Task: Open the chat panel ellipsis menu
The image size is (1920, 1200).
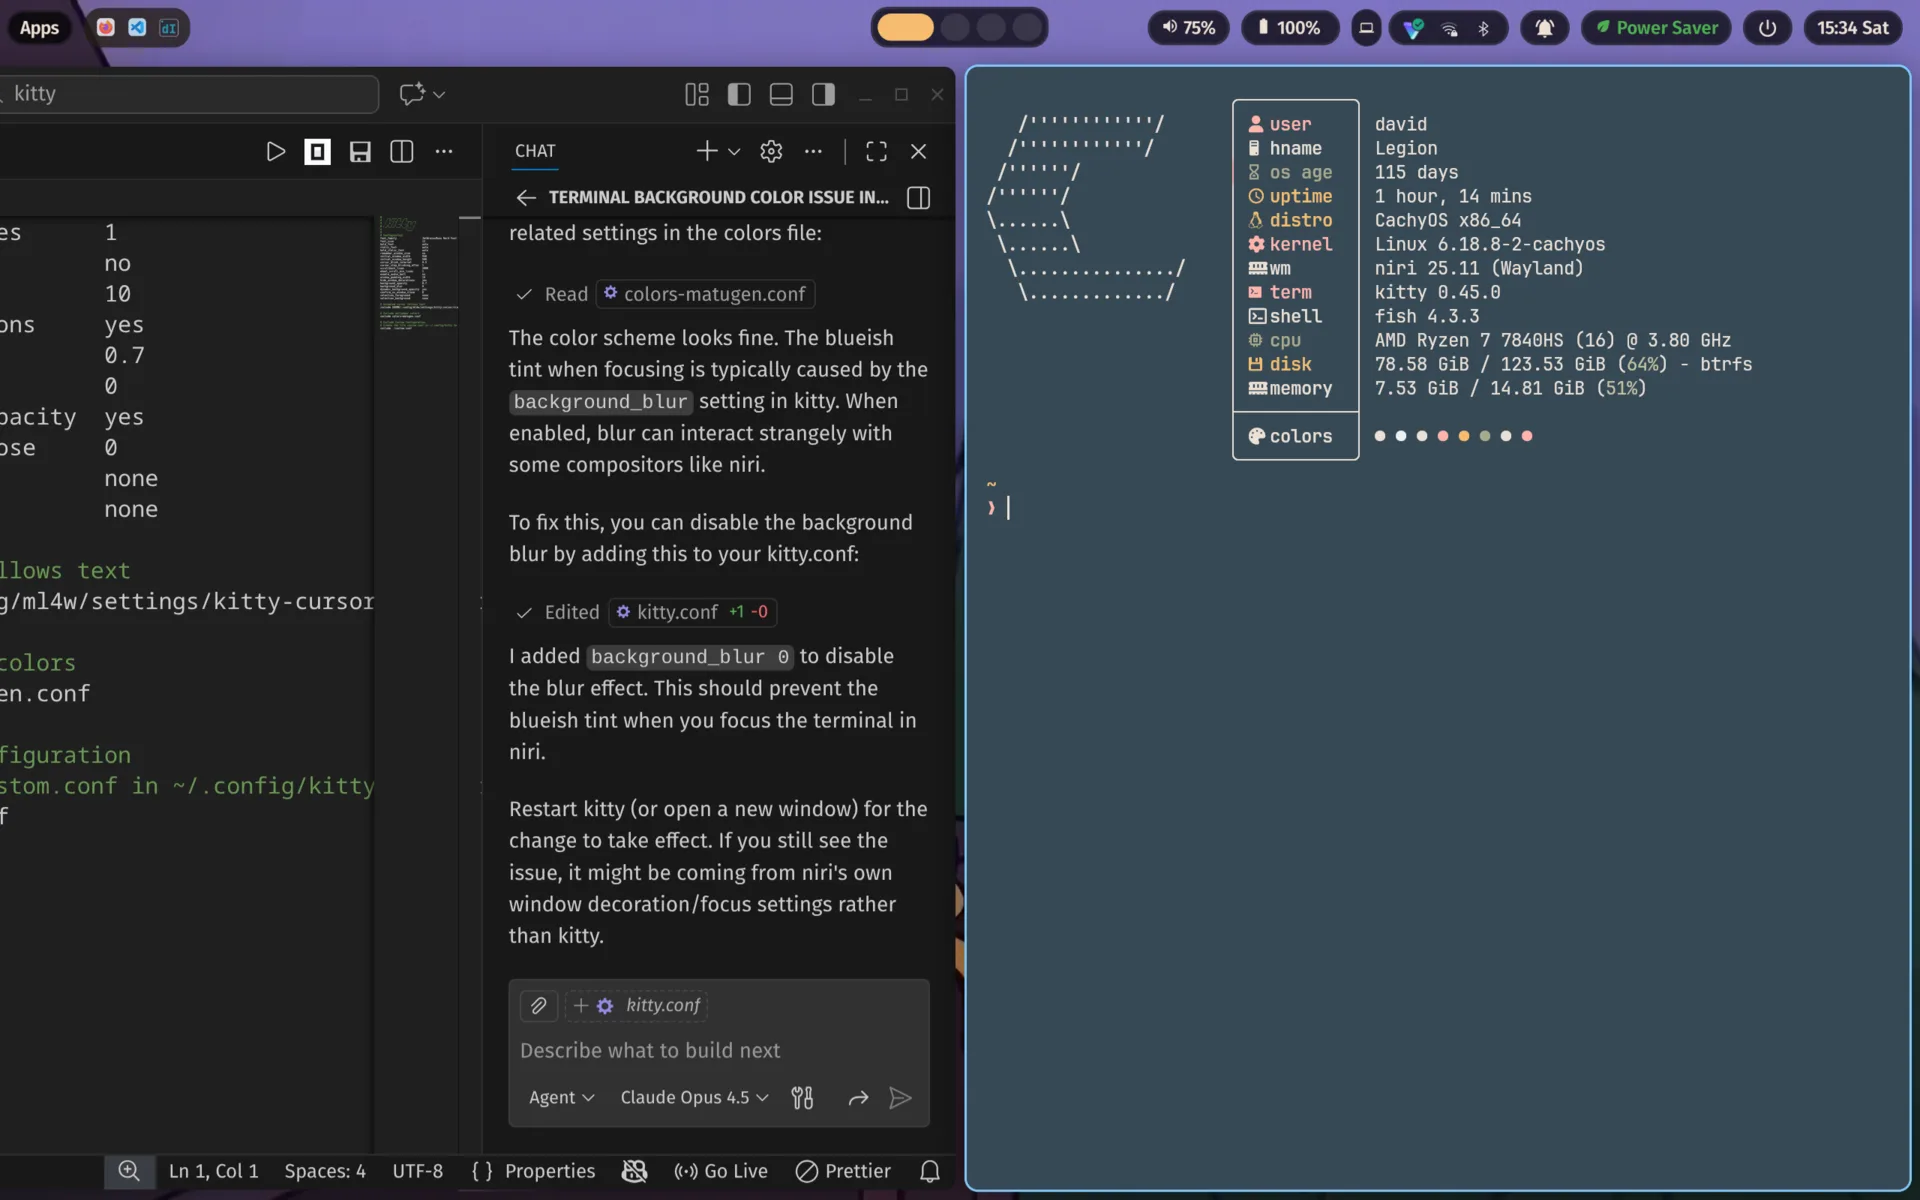Action: point(813,151)
